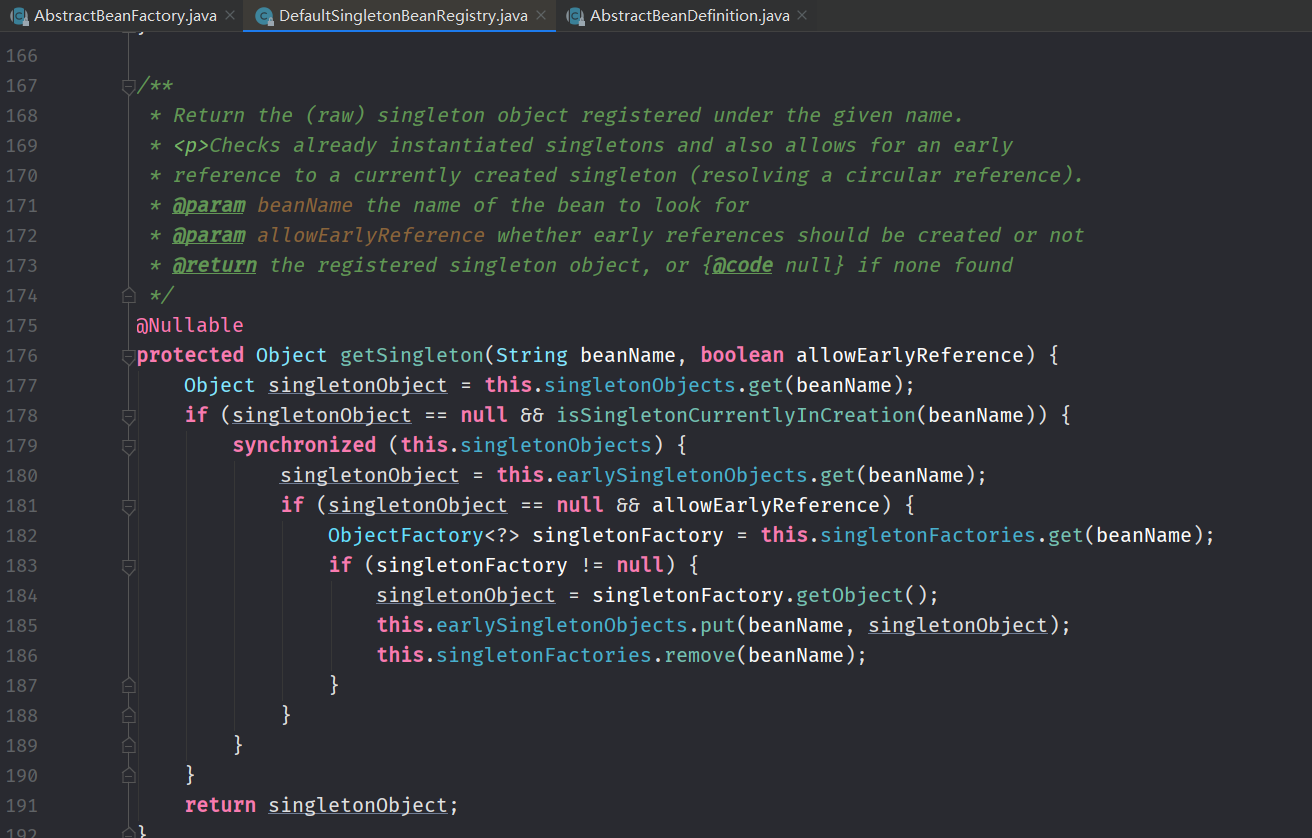The height and width of the screenshot is (838, 1312).
Task: Click the @Nullable annotation
Action: point(190,325)
